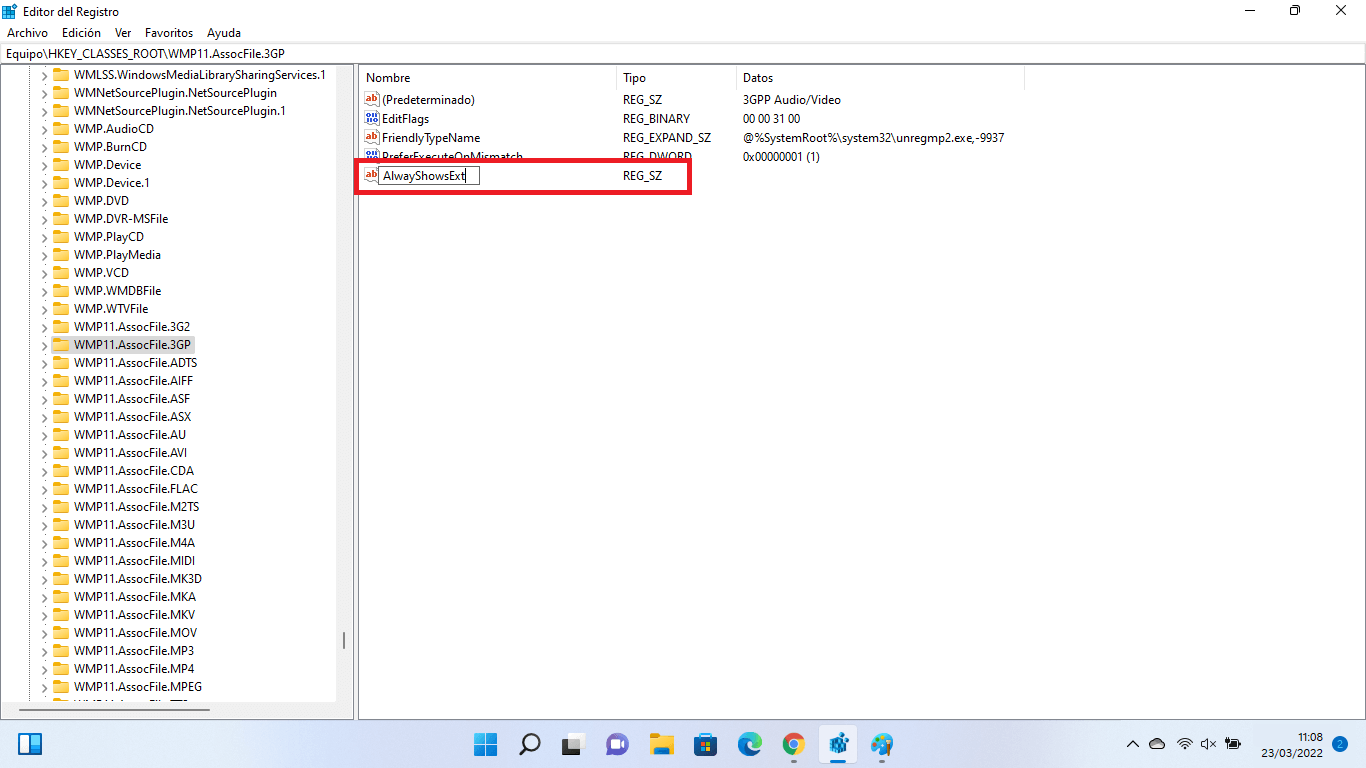Expand the WMP11.AssocFile.MP3 key
Image resolution: width=1366 pixels, height=768 pixels.
pyautogui.click(x=44, y=651)
